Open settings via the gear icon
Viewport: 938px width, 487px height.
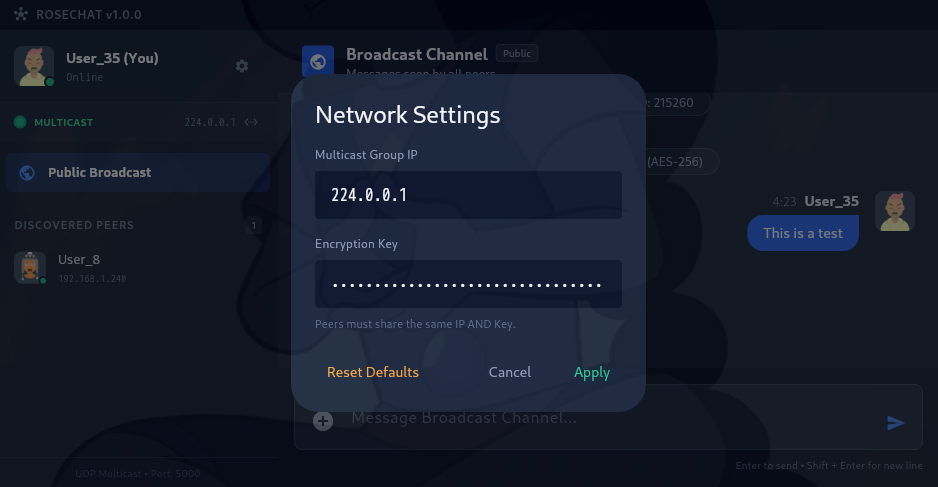pyautogui.click(x=241, y=66)
